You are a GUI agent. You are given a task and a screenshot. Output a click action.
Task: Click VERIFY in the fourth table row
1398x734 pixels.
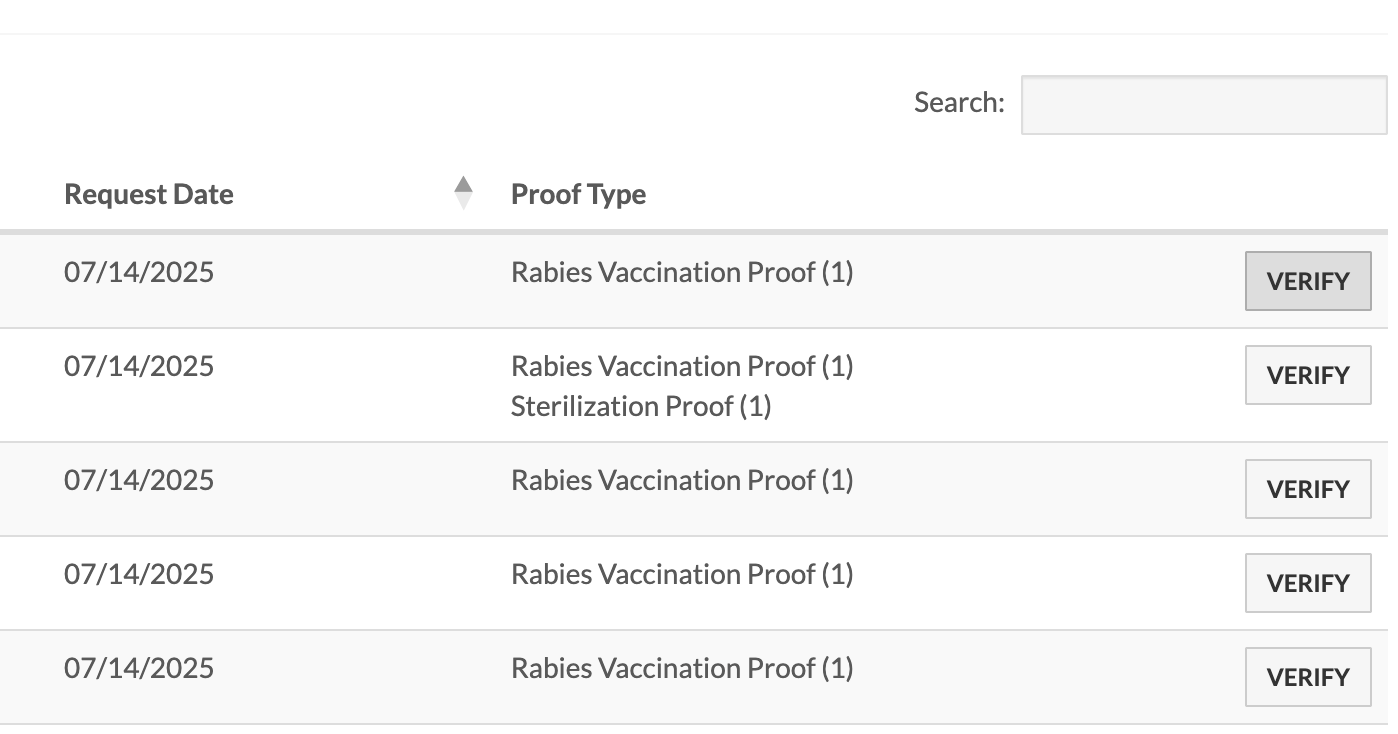1308,583
